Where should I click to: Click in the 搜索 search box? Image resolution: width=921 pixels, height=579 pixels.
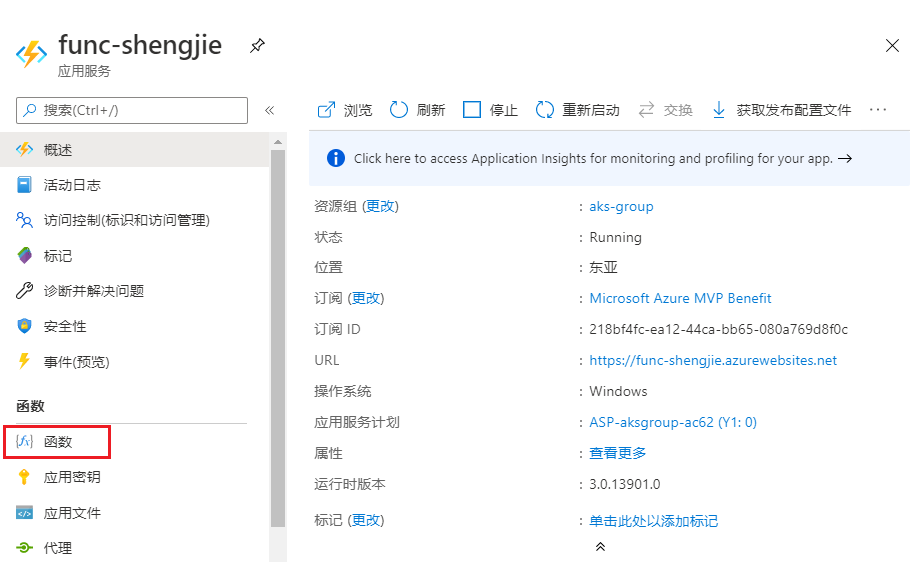[140, 110]
